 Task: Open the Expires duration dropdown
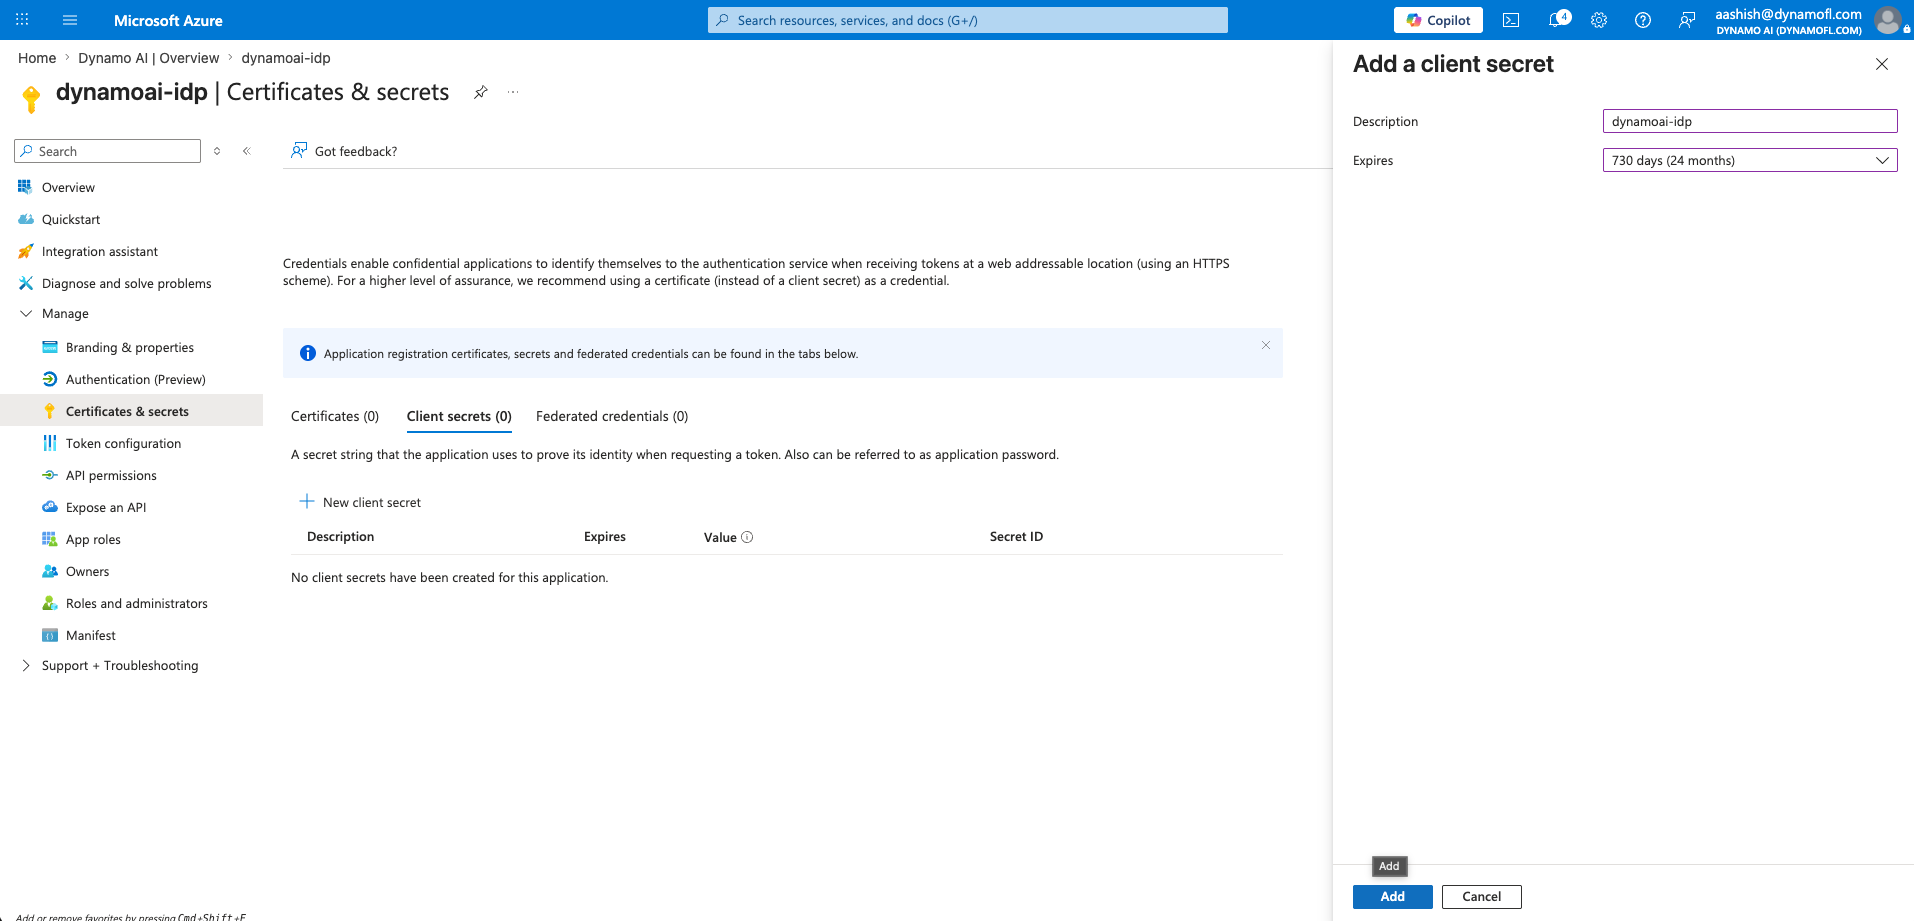click(x=1750, y=160)
